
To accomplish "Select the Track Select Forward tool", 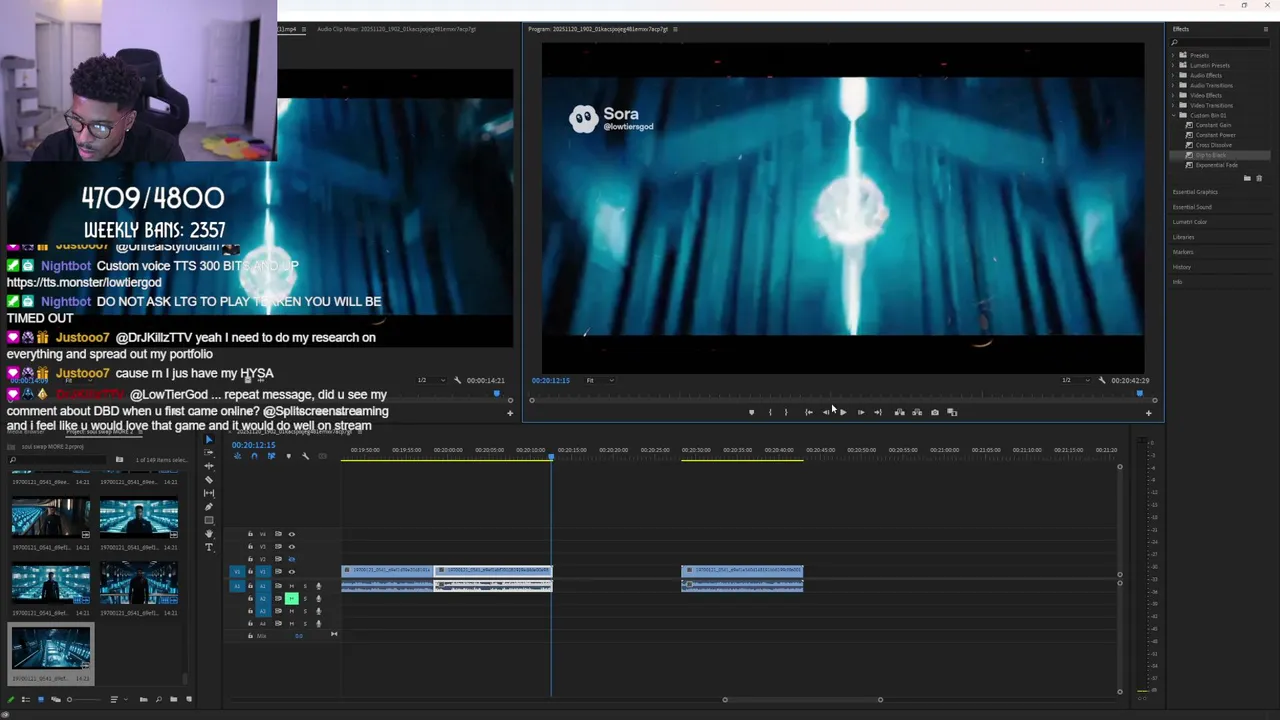I will pyautogui.click(x=209, y=452).
